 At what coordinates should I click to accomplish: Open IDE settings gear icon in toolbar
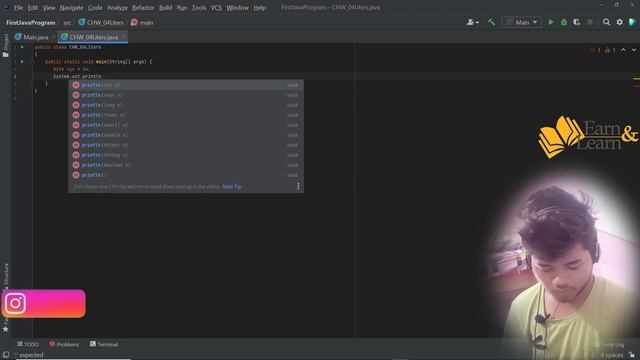(x=620, y=22)
